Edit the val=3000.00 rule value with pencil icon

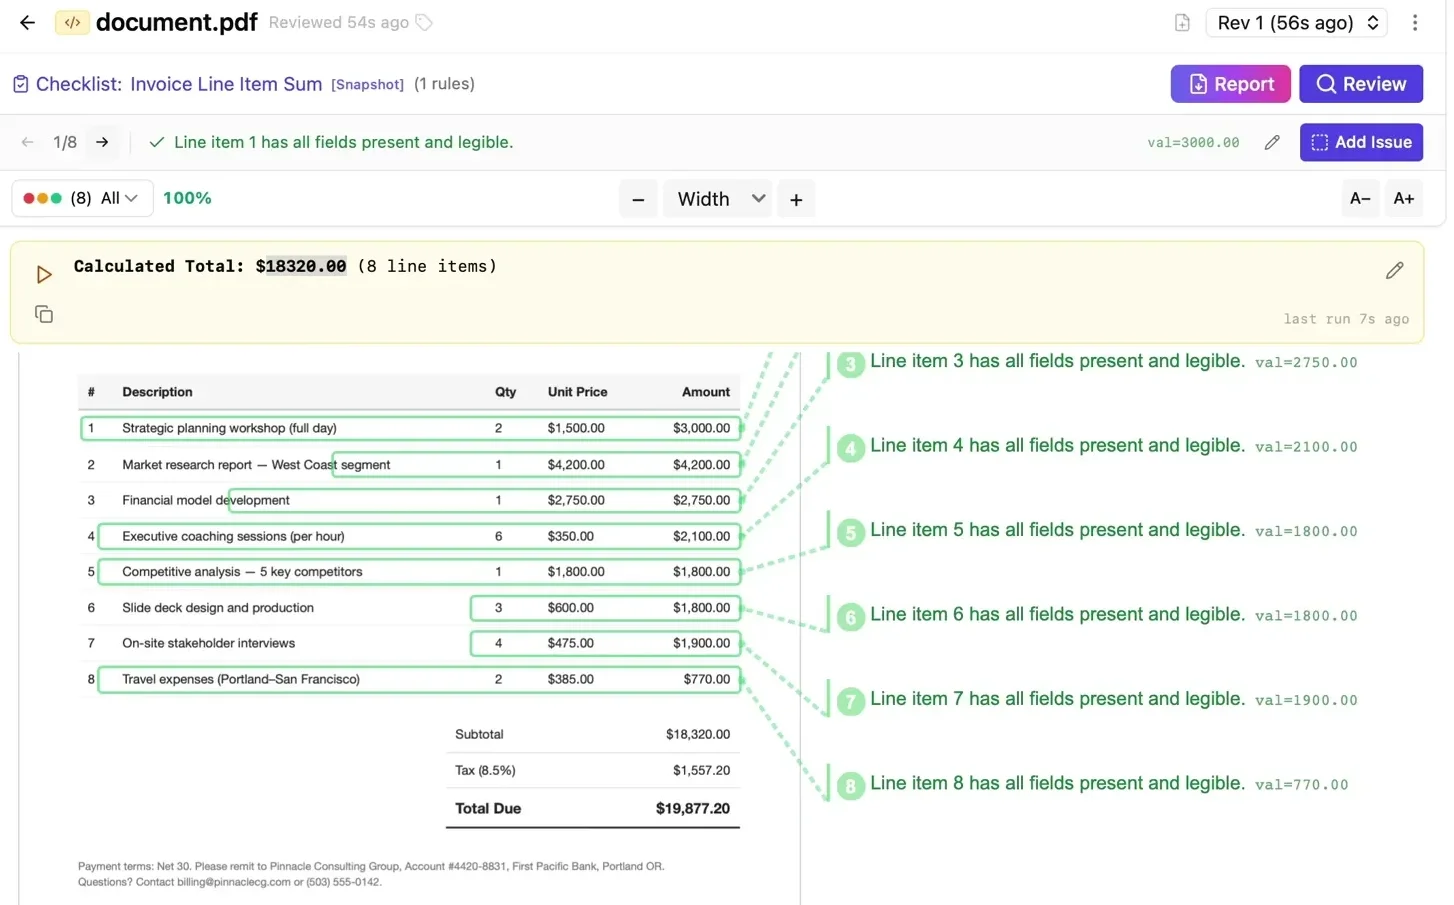1271,142
